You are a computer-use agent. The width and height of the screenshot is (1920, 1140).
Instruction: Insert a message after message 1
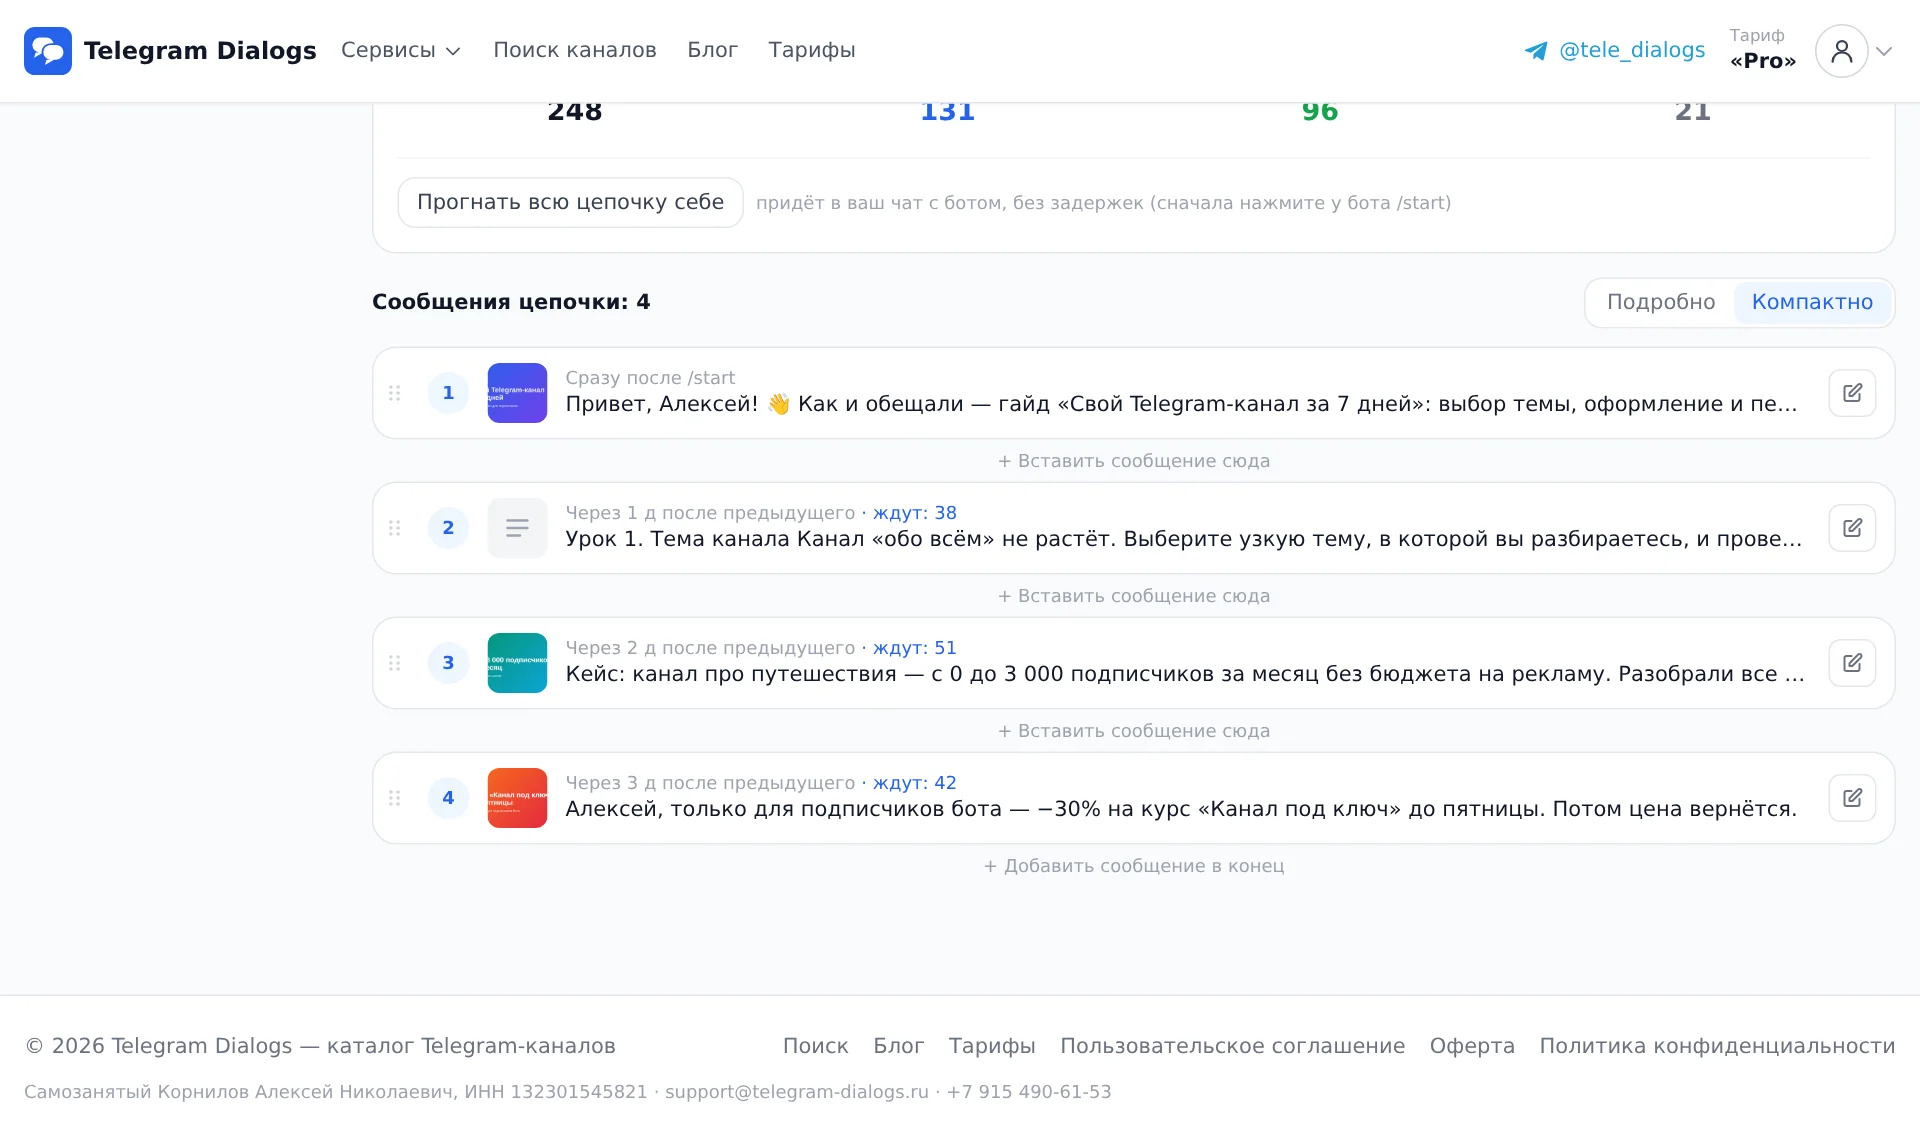click(x=1134, y=461)
